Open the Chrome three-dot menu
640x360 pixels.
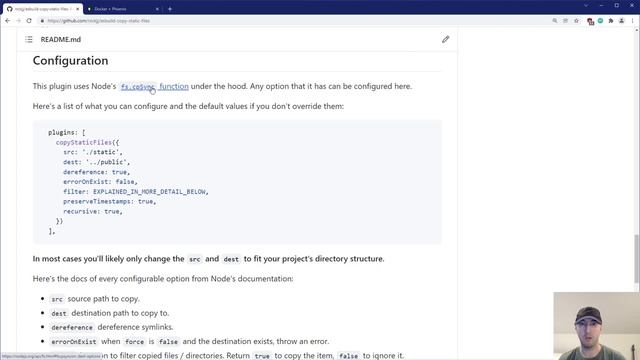pos(633,21)
